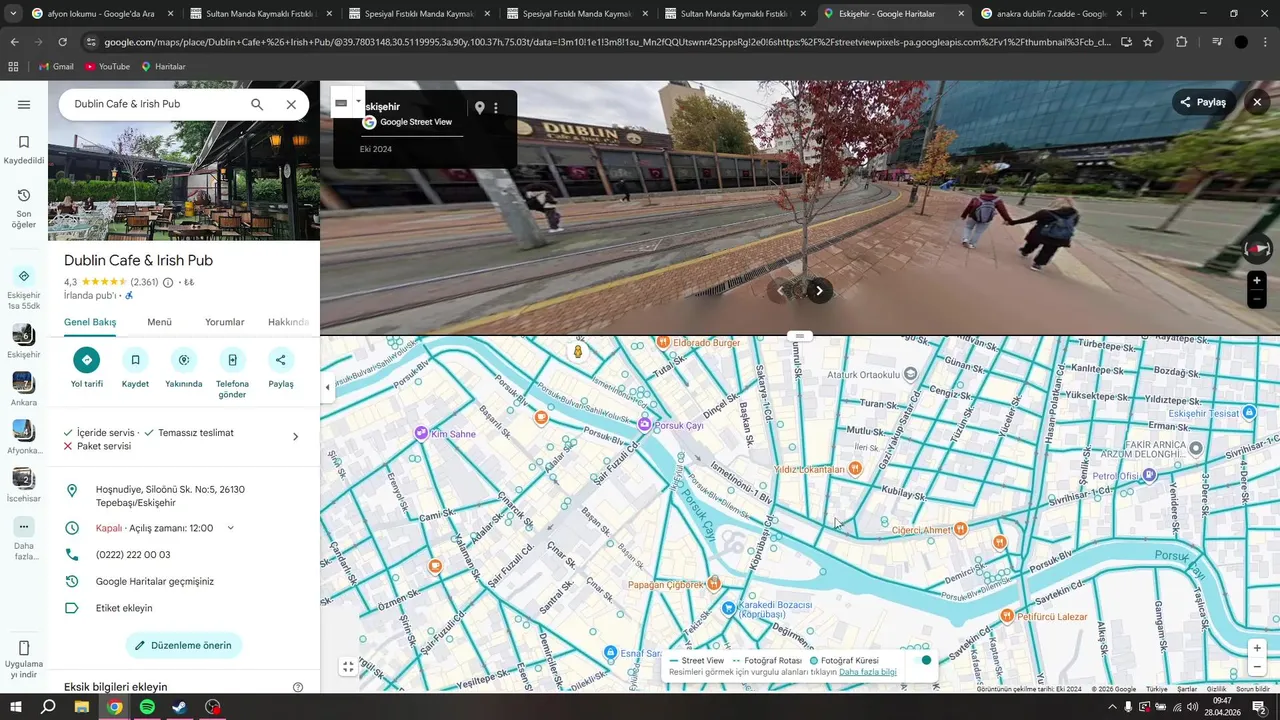Zoom out on the map
1280x720 pixels.
click(x=1257, y=667)
